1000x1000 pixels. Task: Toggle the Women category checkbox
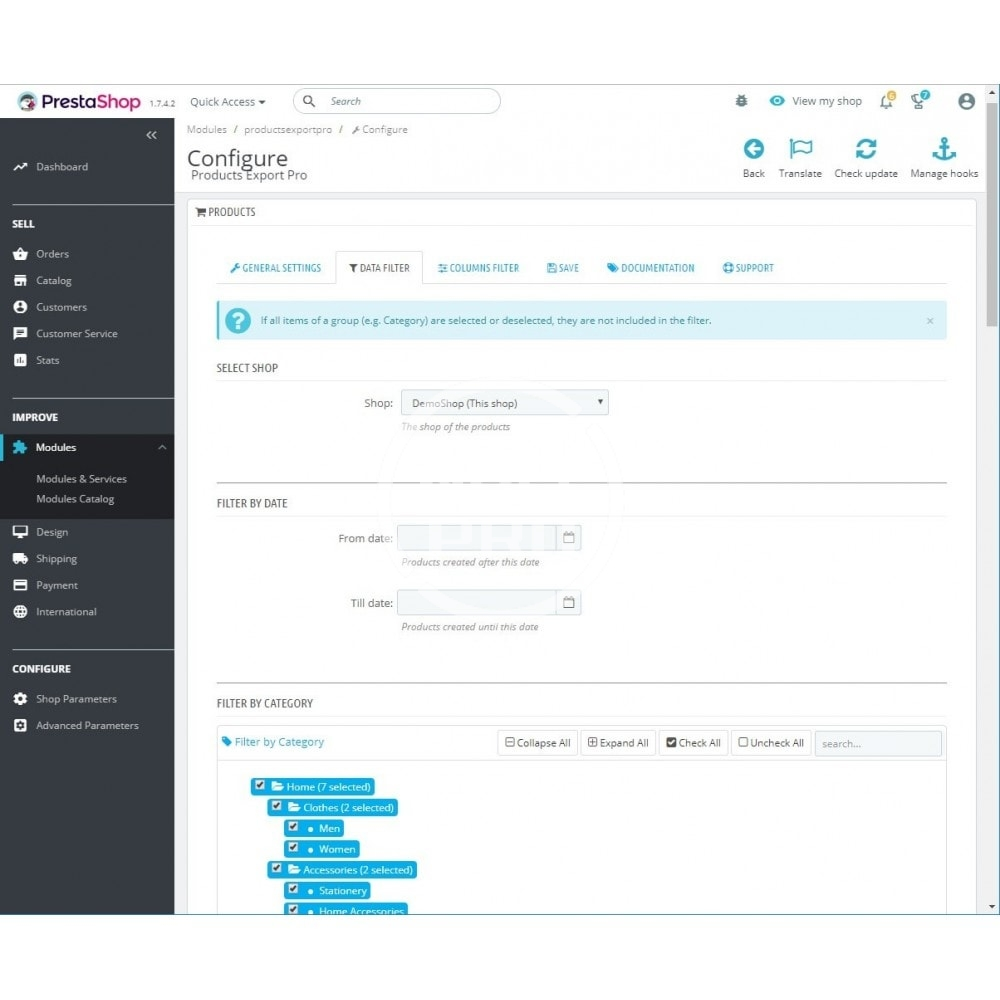(x=293, y=848)
